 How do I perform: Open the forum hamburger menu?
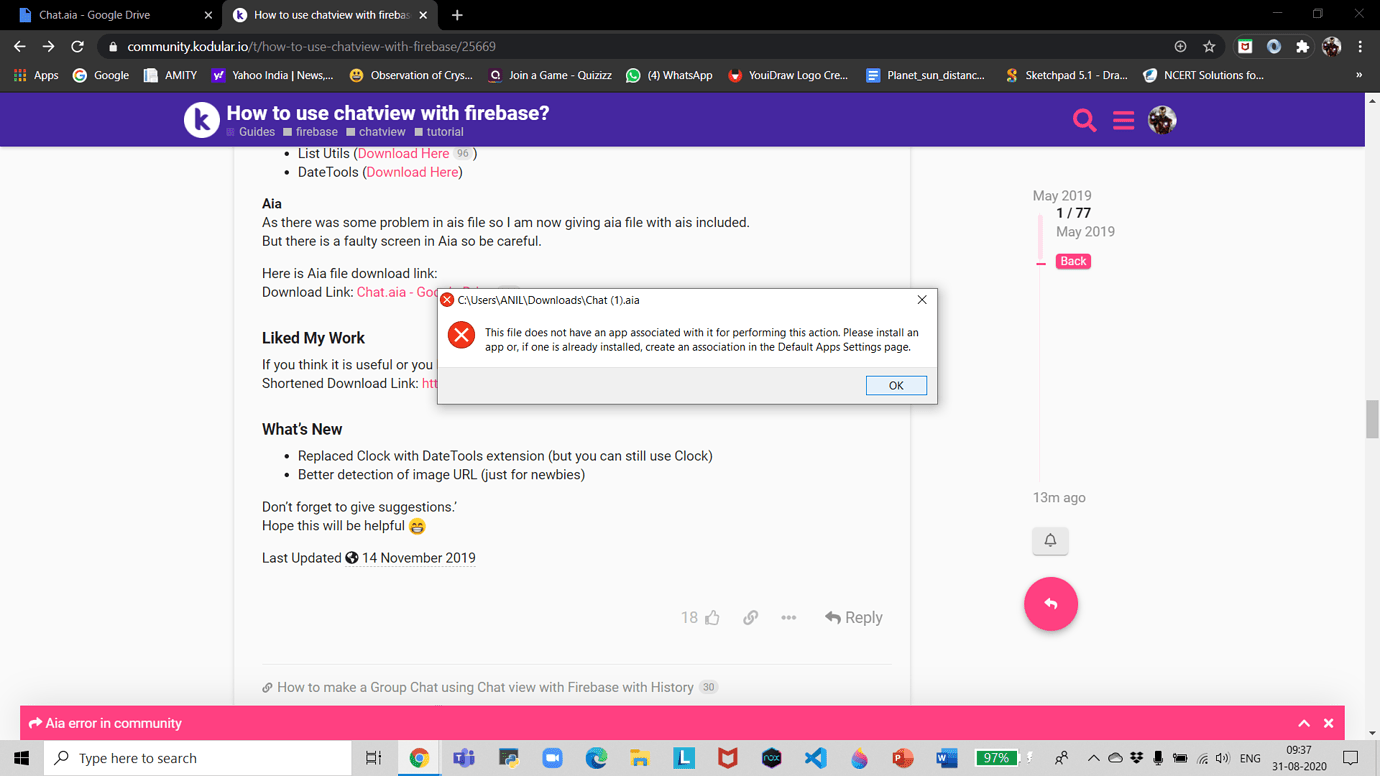click(1123, 120)
